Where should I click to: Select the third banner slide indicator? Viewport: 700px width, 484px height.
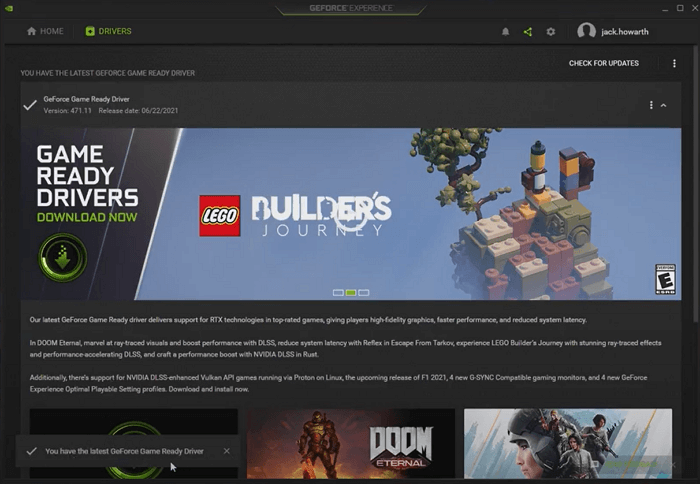point(364,292)
